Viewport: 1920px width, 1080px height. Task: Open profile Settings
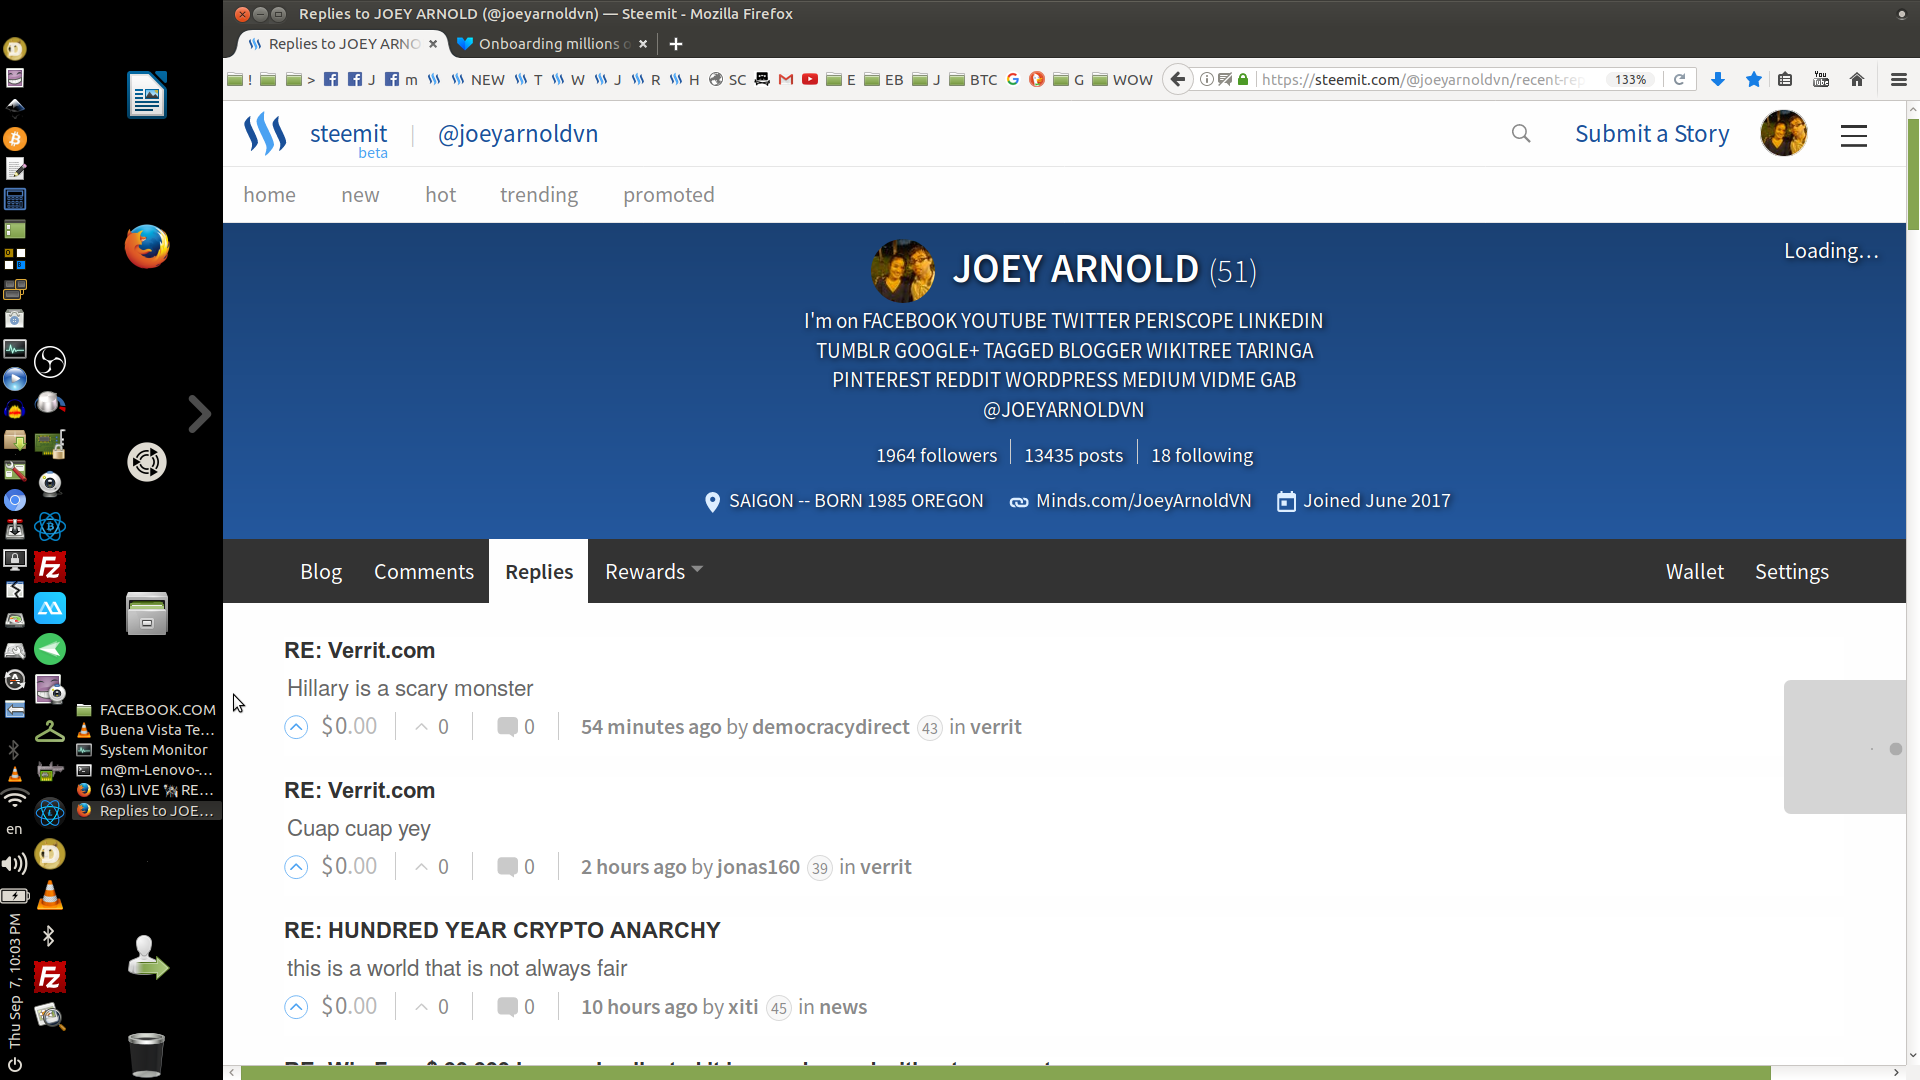(1792, 572)
